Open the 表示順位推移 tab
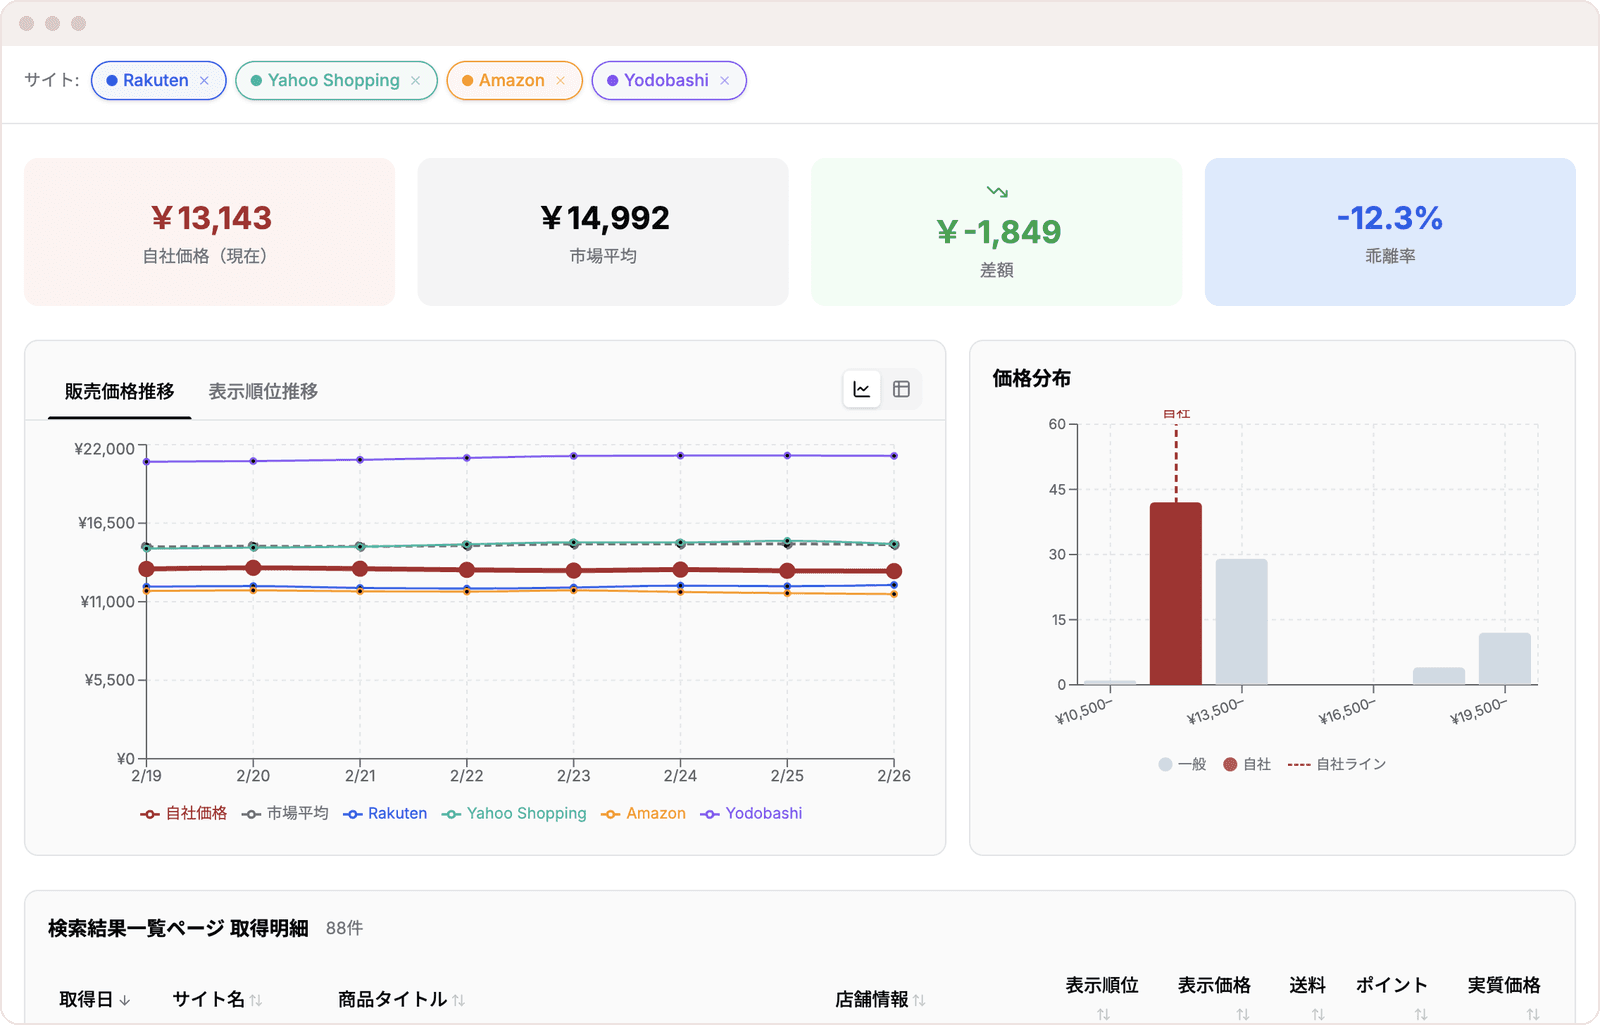This screenshot has height=1025, width=1600. (x=263, y=391)
